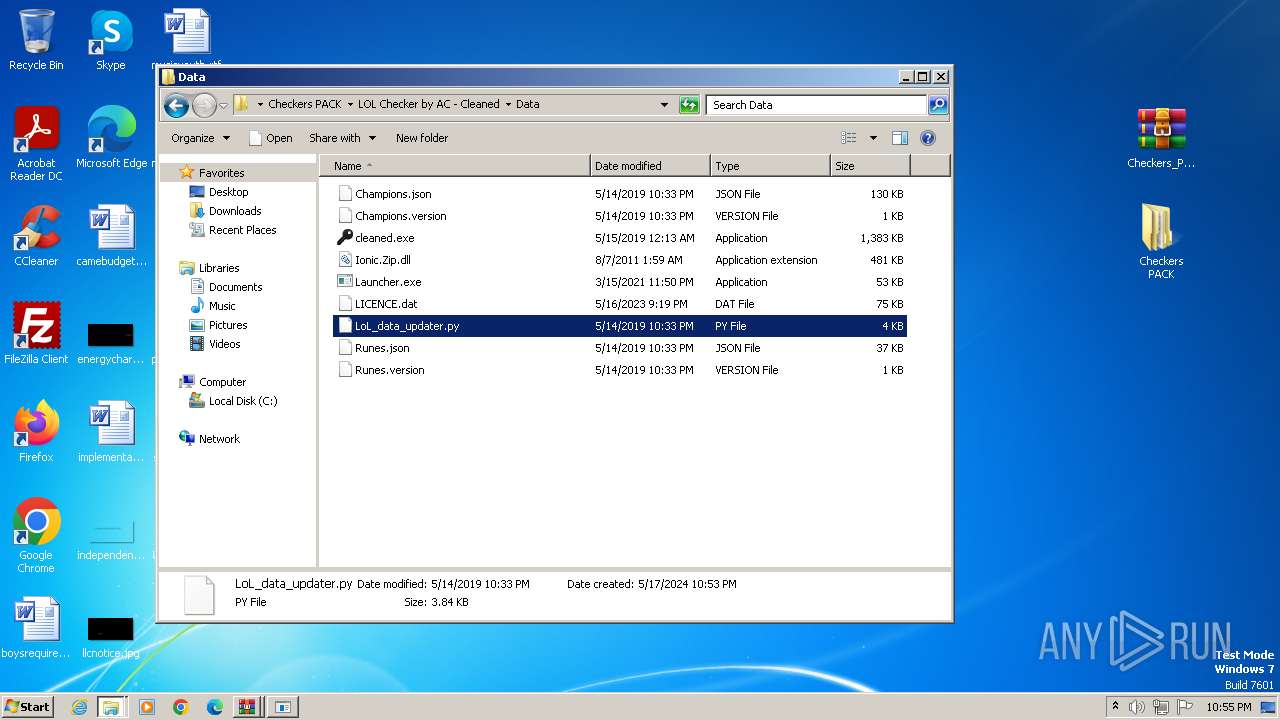1280x720 pixels.
Task: Select Google Chrome desktop icon
Action: (36, 537)
